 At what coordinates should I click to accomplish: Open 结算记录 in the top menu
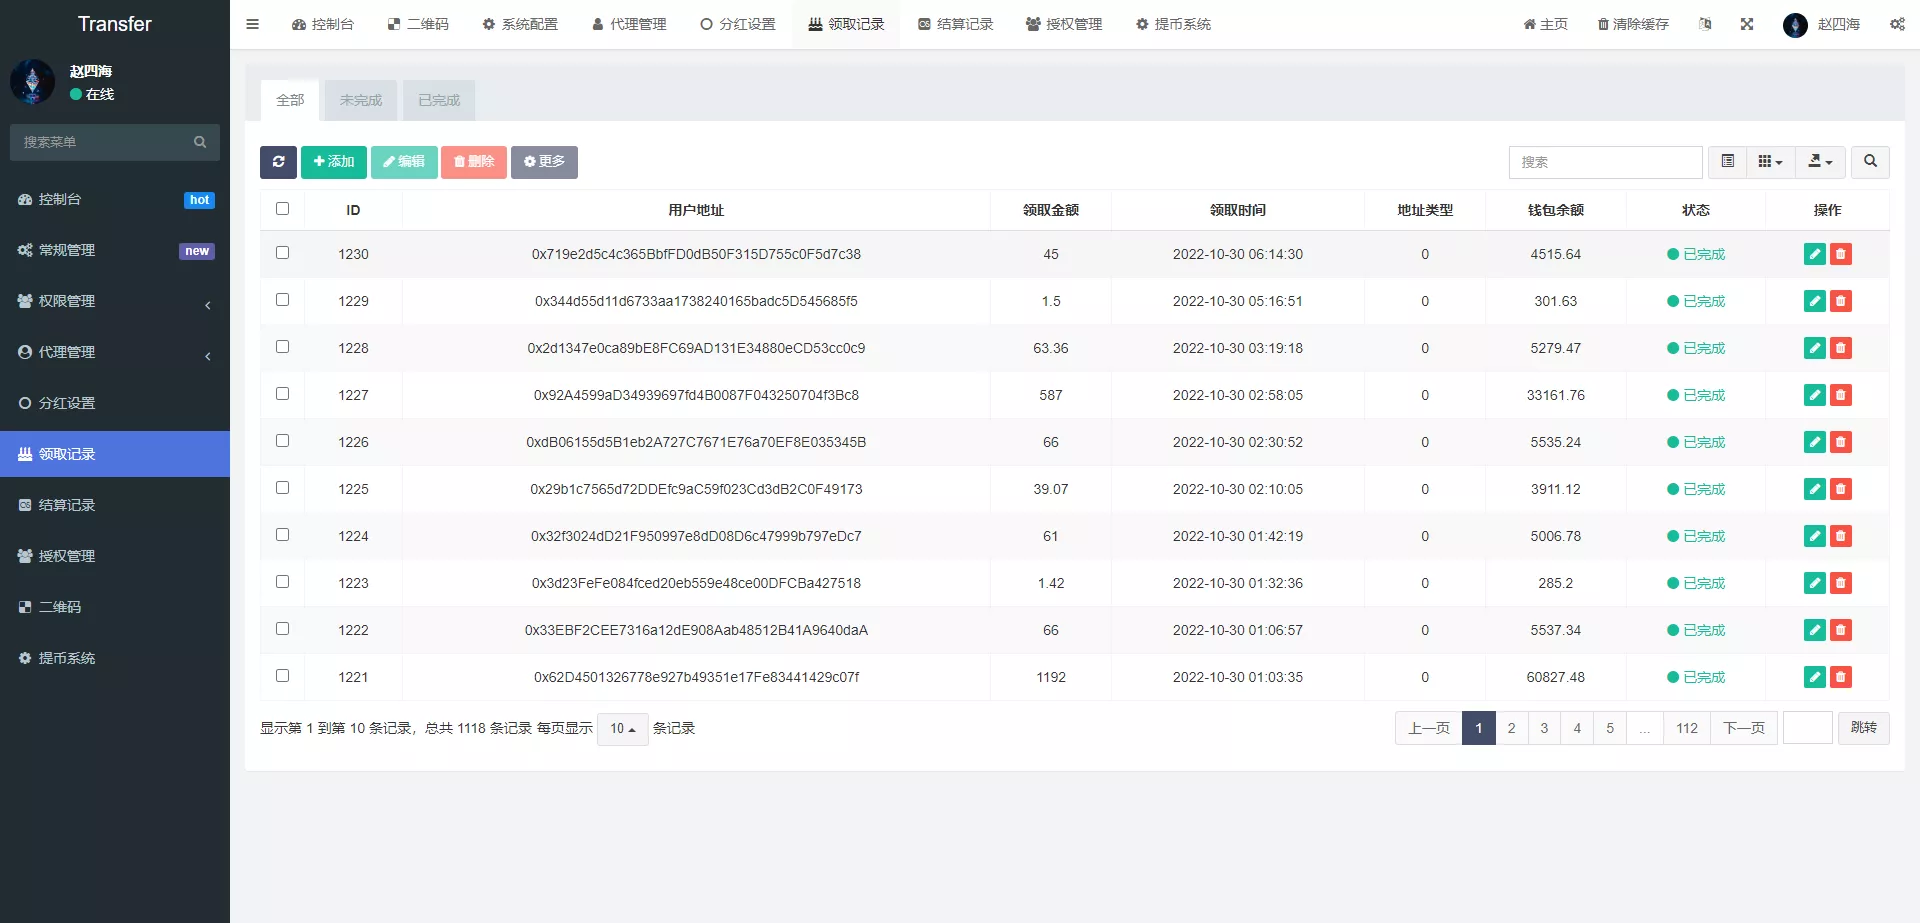coord(955,24)
